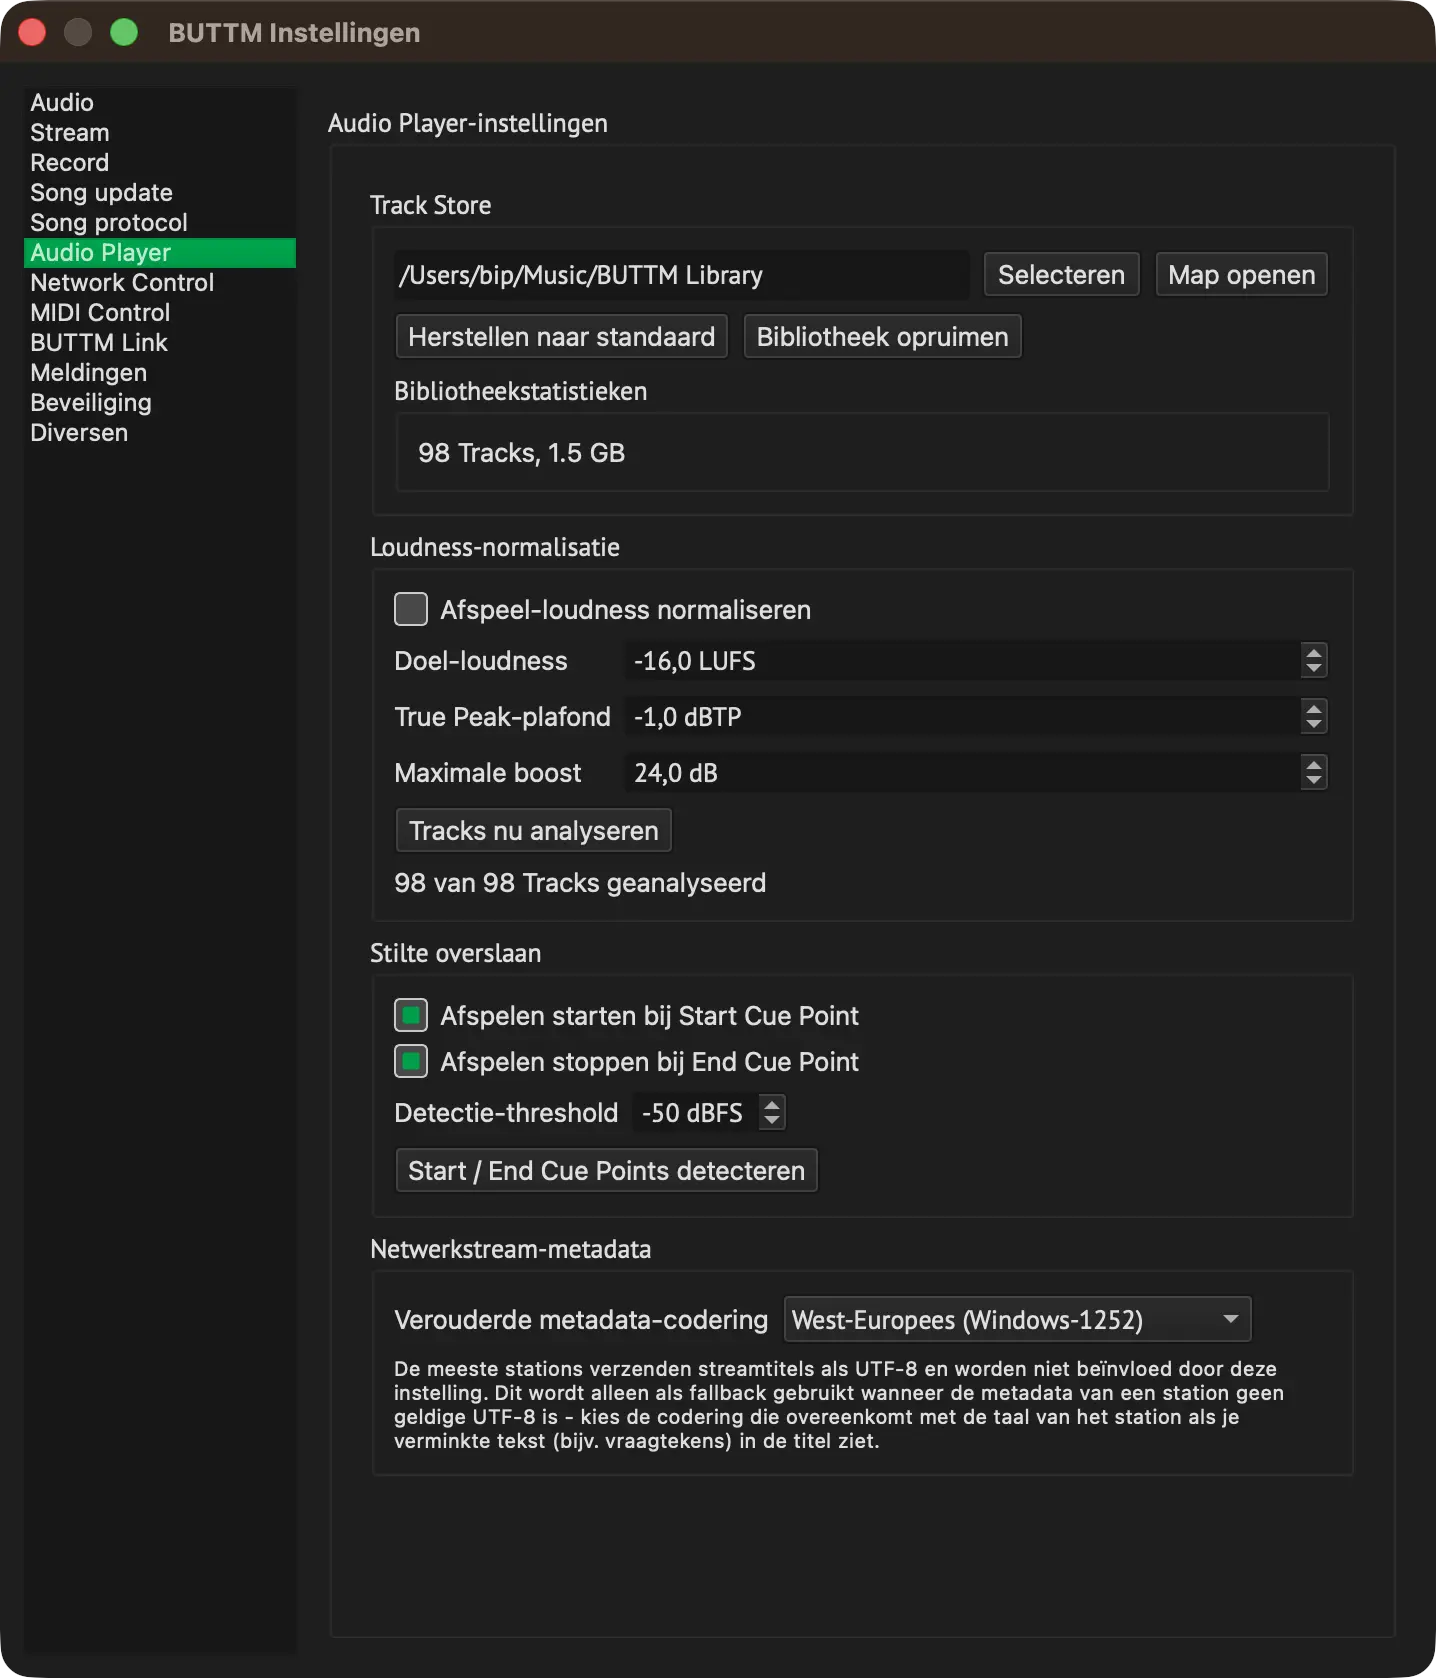Raise True Peak-plafond using up arrow

[1314, 708]
